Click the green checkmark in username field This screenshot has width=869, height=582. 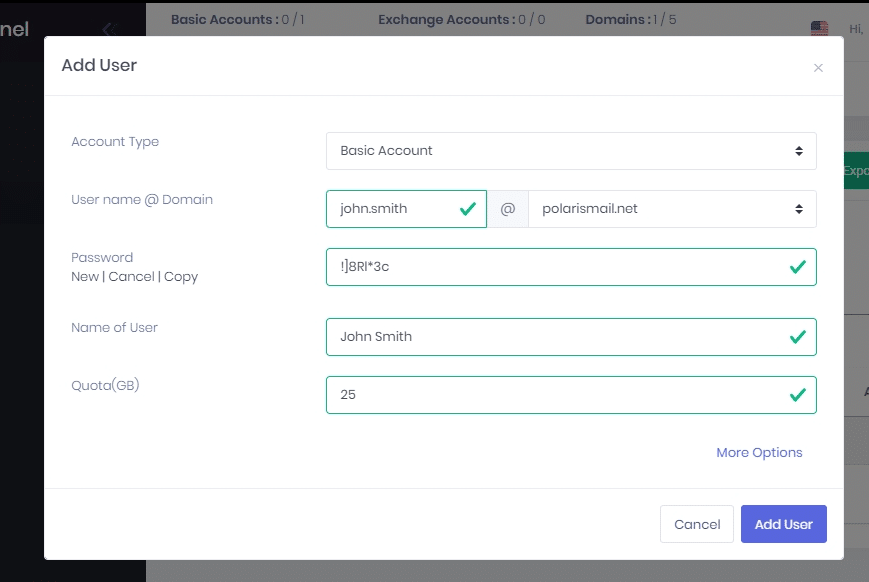point(467,209)
